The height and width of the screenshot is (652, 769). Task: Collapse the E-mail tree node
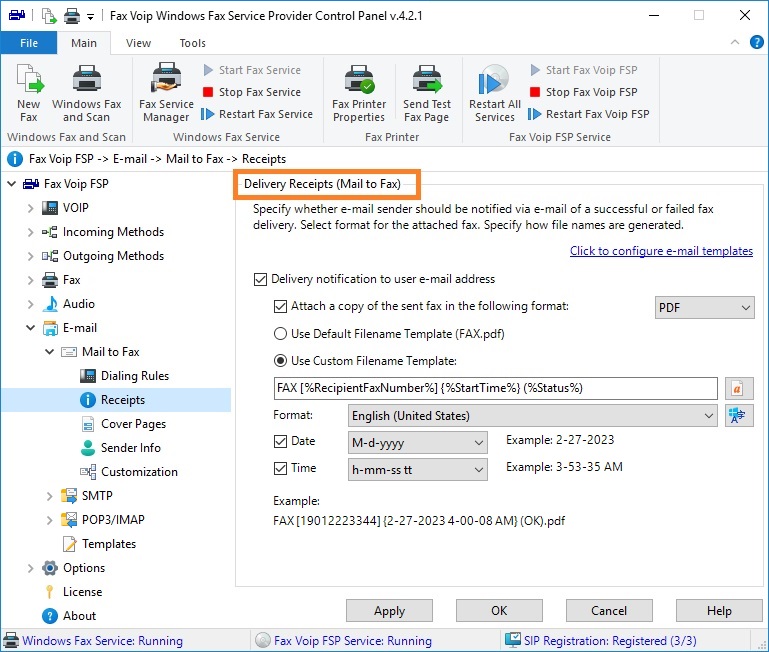[30, 328]
